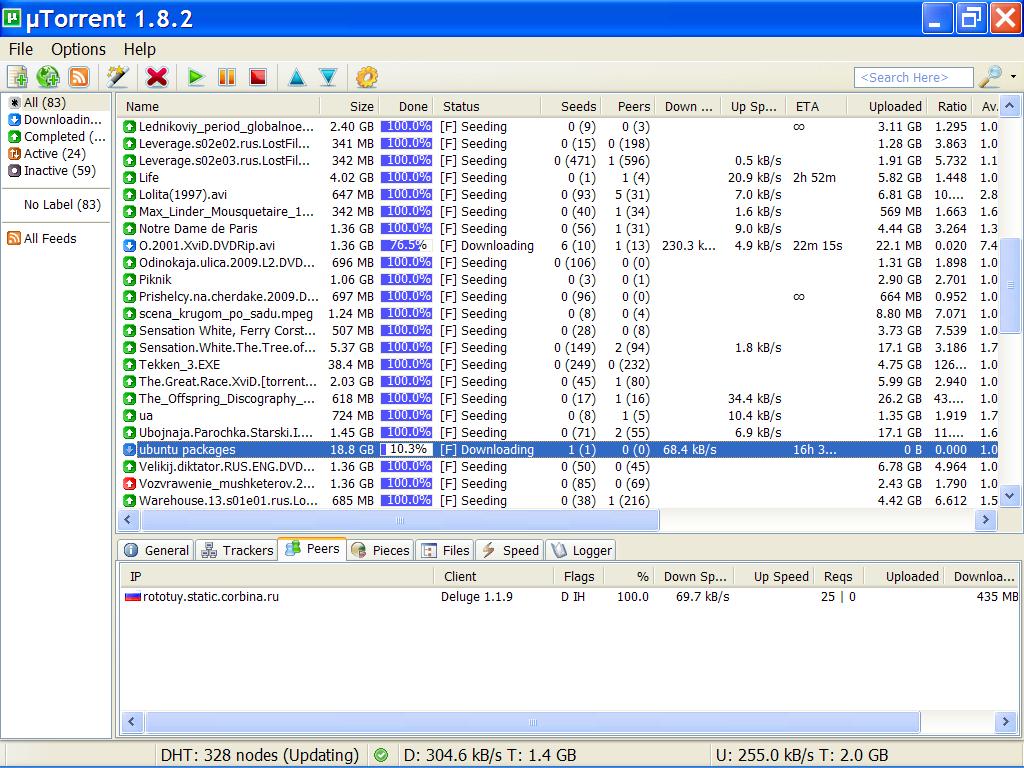Click the Create New Torrent wand icon
The width and height of the screenshot is (1024, 768).
(x=117, y=77)
